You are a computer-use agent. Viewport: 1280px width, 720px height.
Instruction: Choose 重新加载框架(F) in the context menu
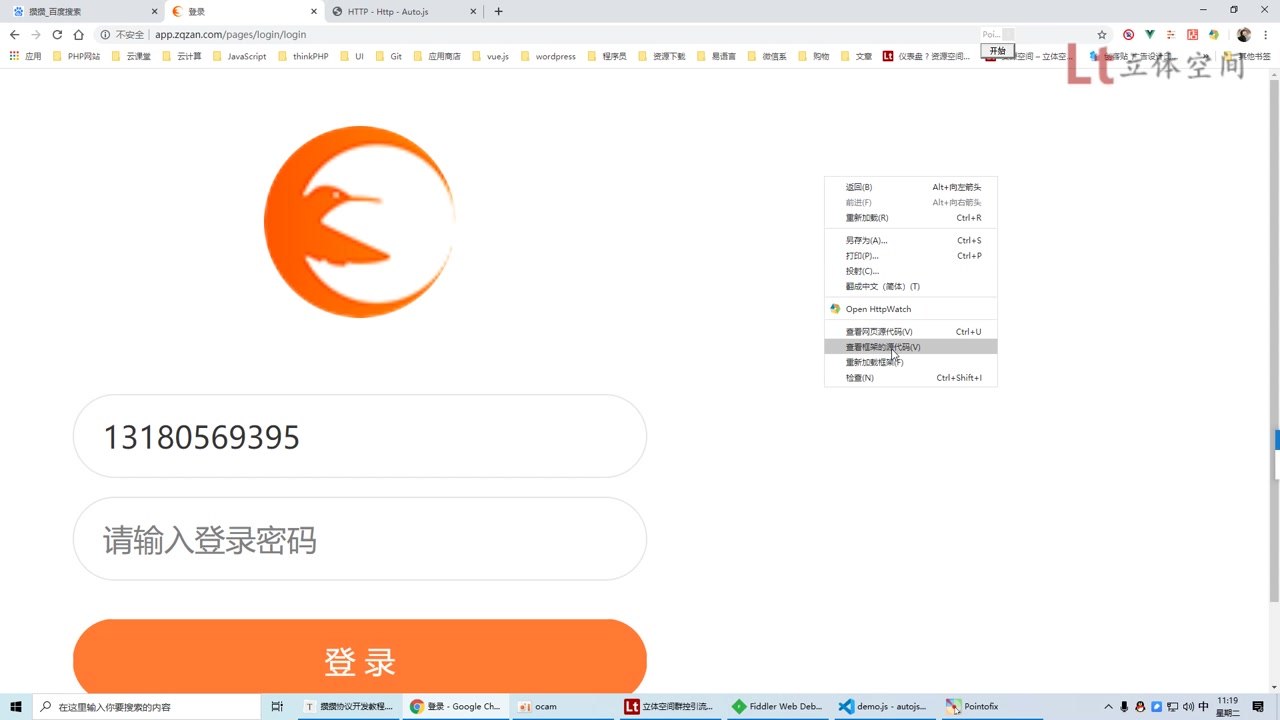tap(910, 362)
